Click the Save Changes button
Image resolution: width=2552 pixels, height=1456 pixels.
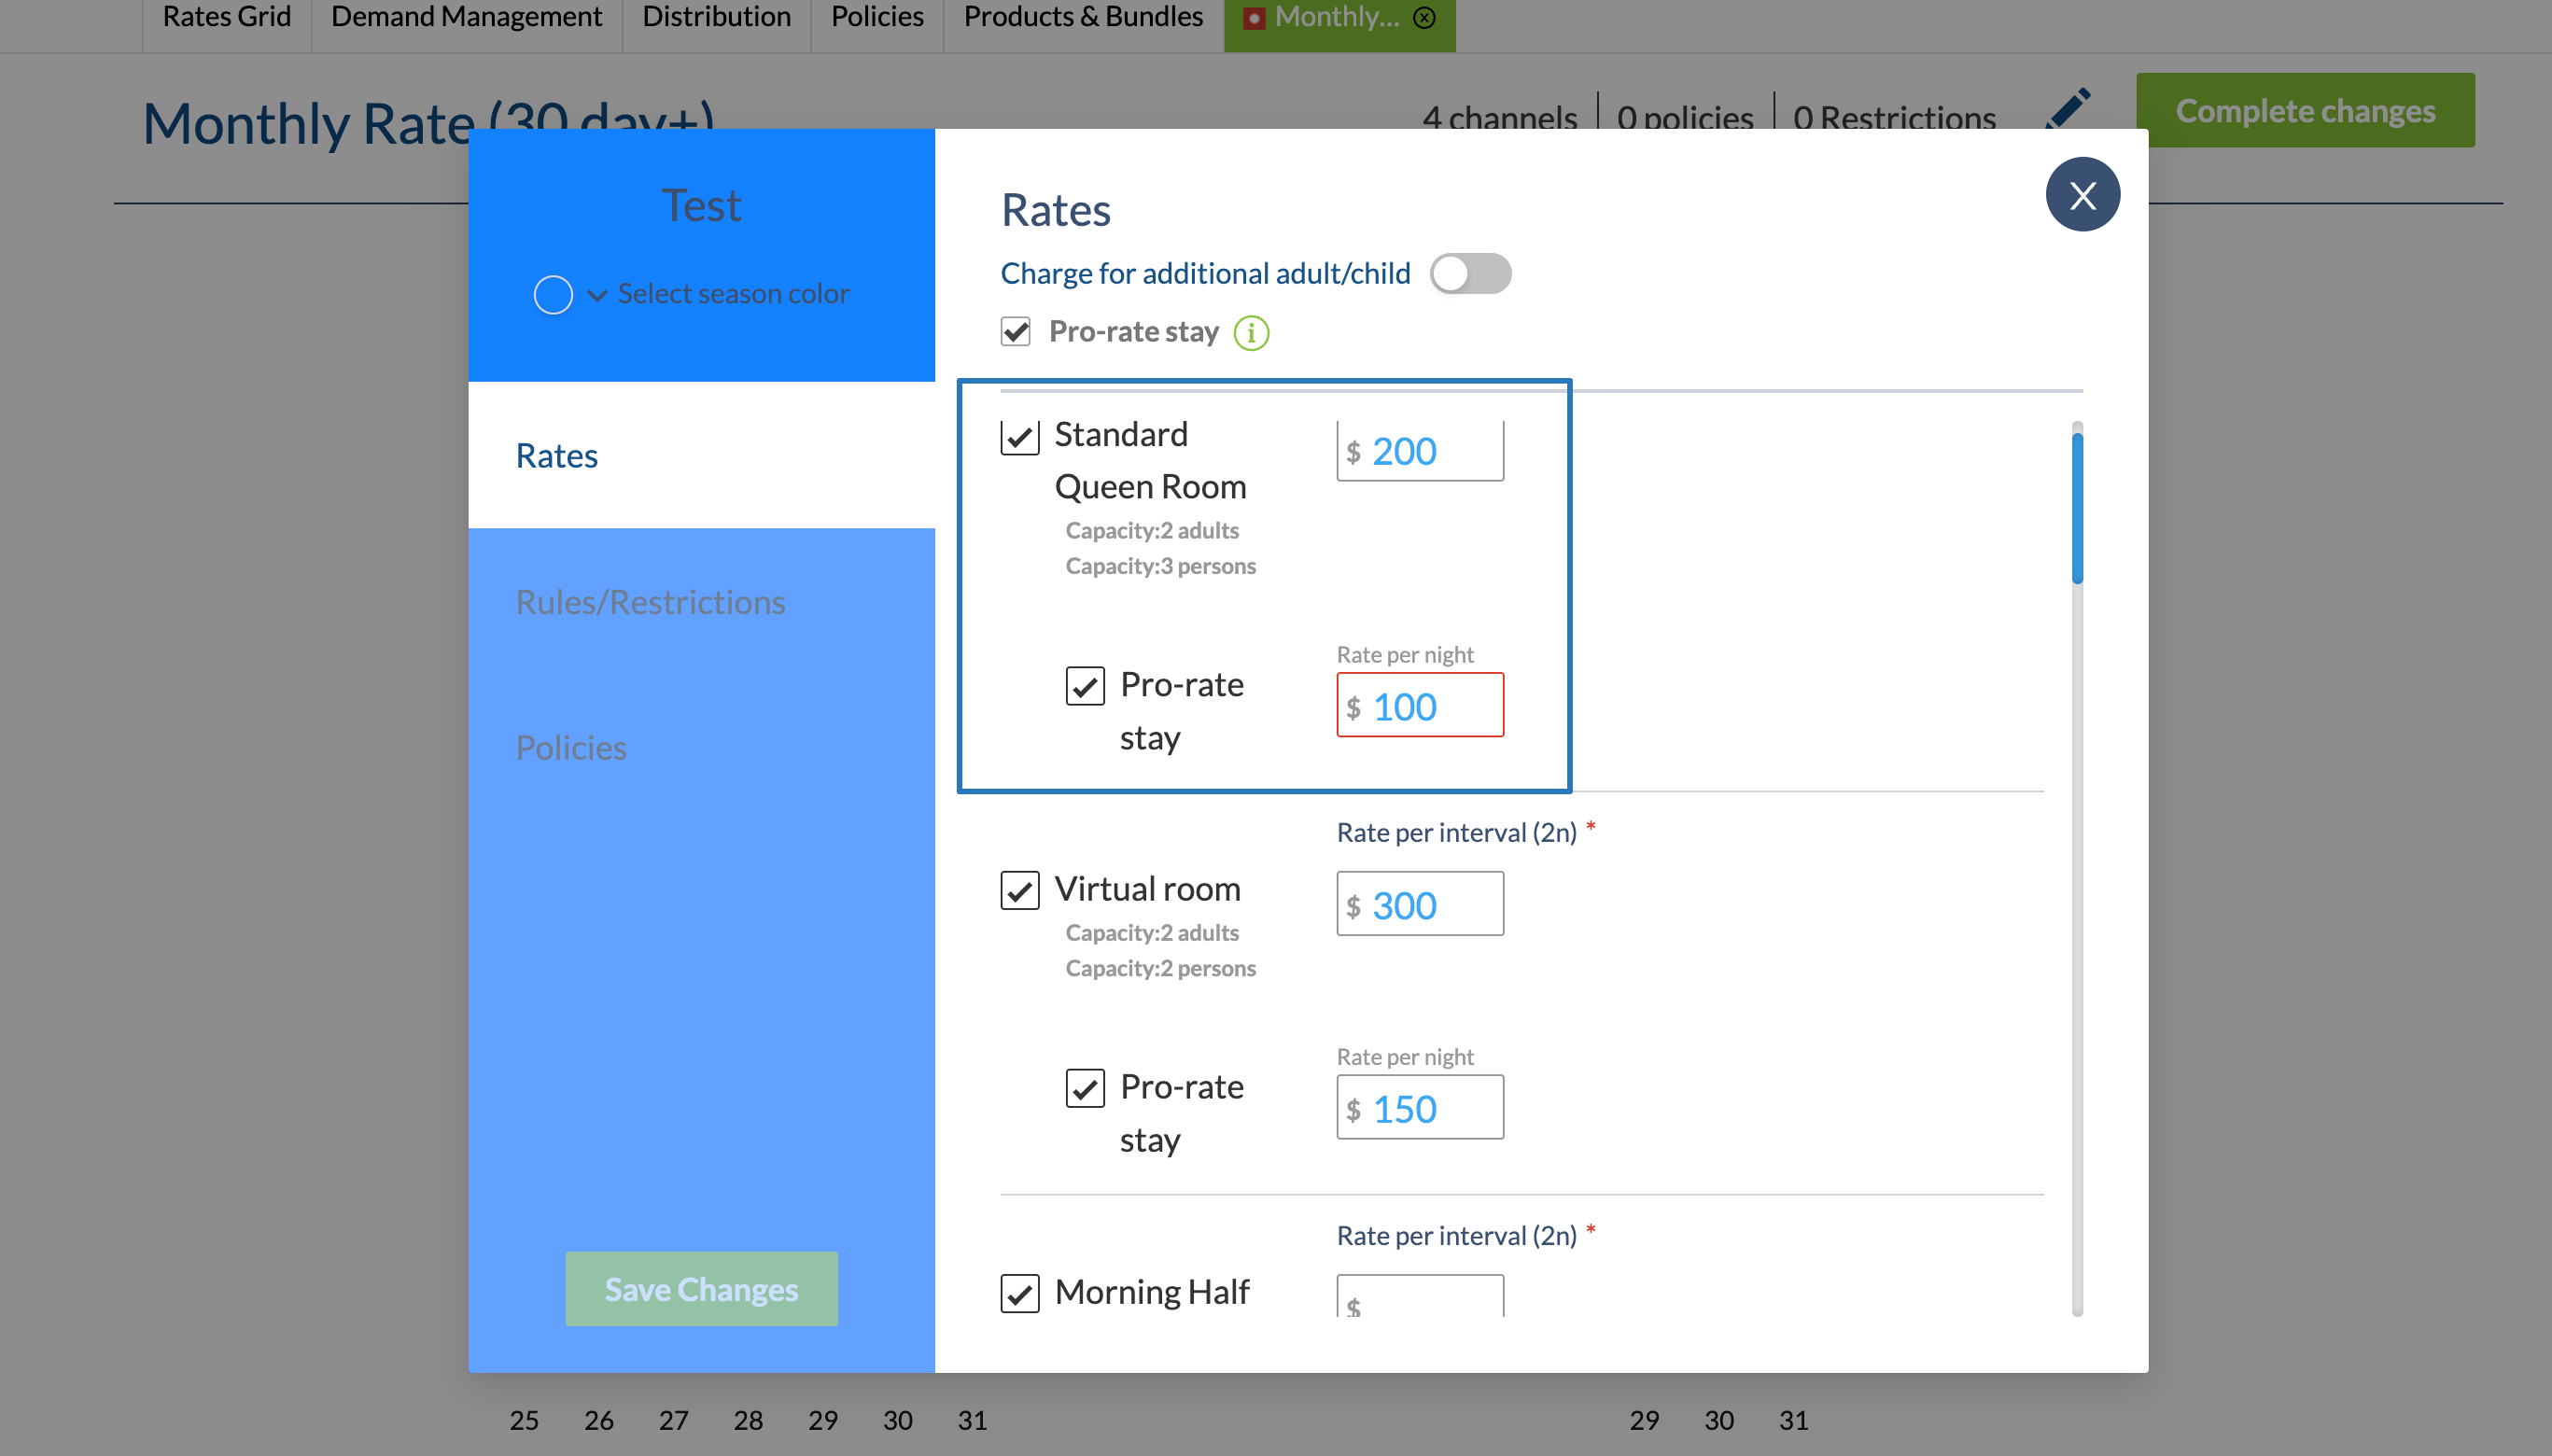(701, 1289)
